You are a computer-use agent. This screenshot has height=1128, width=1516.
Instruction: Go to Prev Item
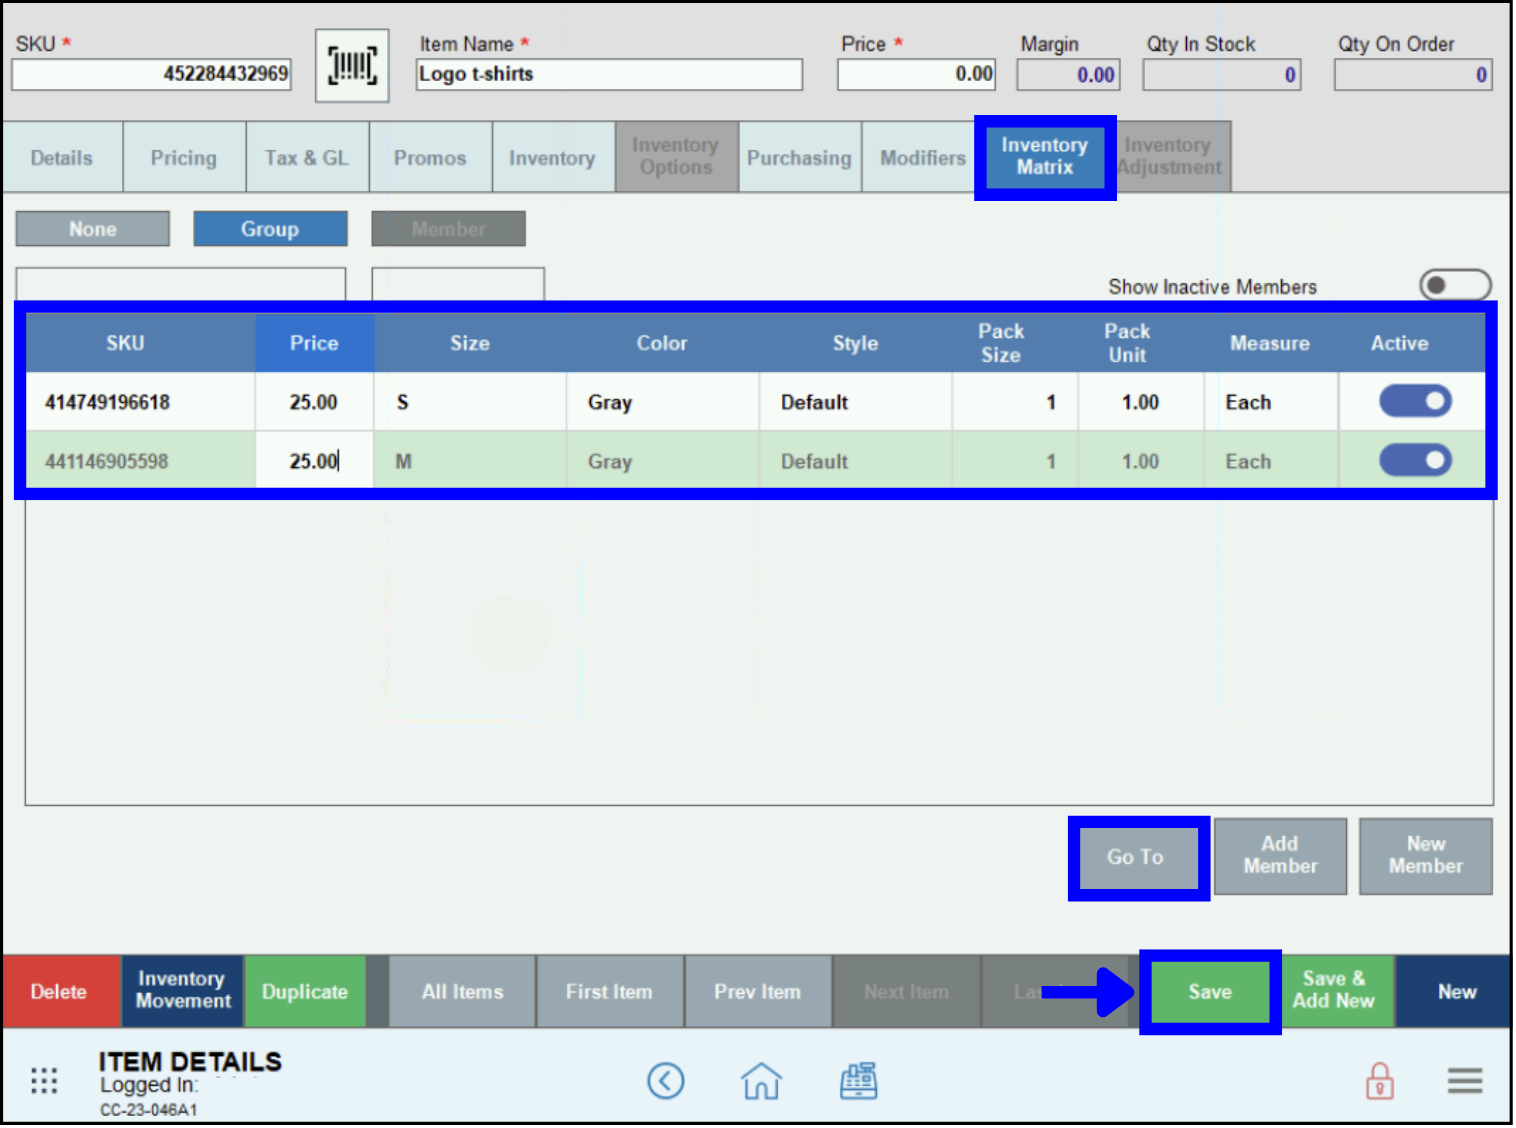click(757, 992)
